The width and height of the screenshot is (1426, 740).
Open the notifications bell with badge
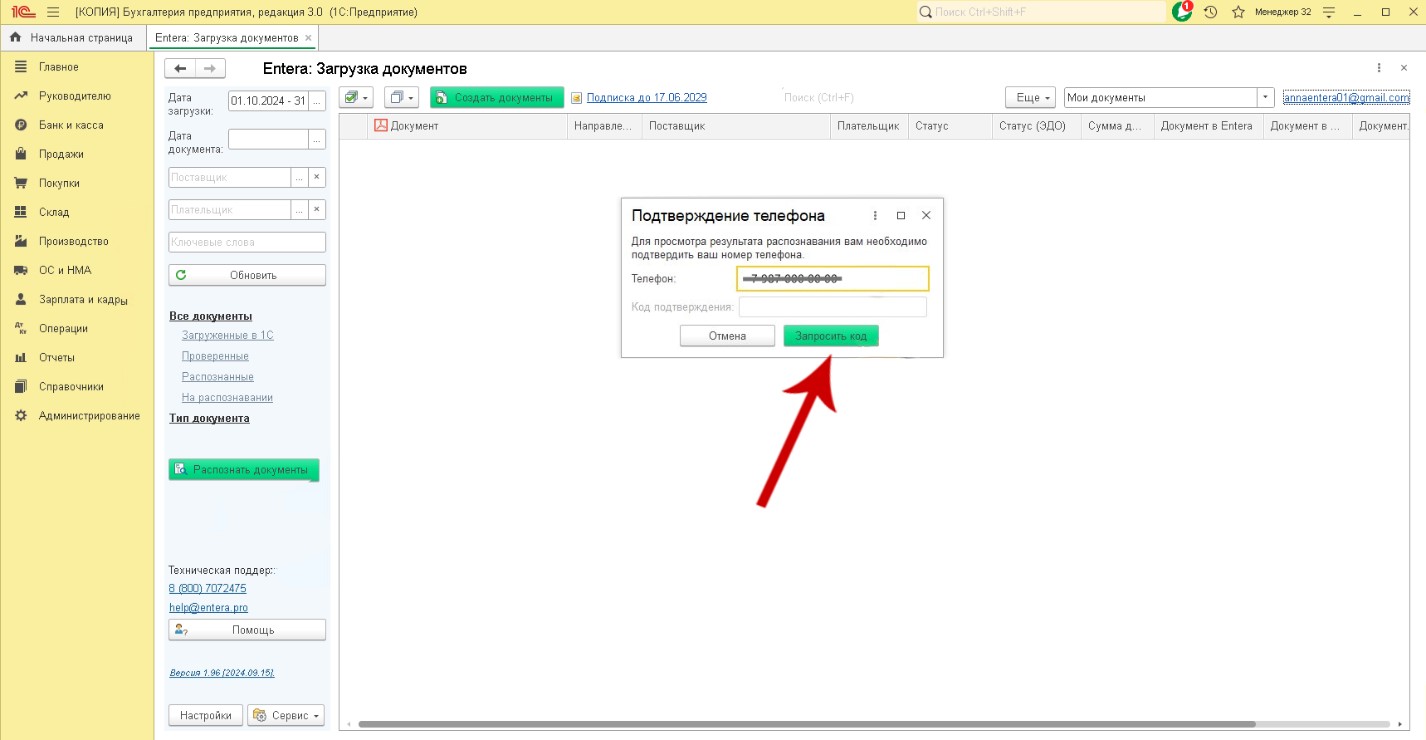1182,12
